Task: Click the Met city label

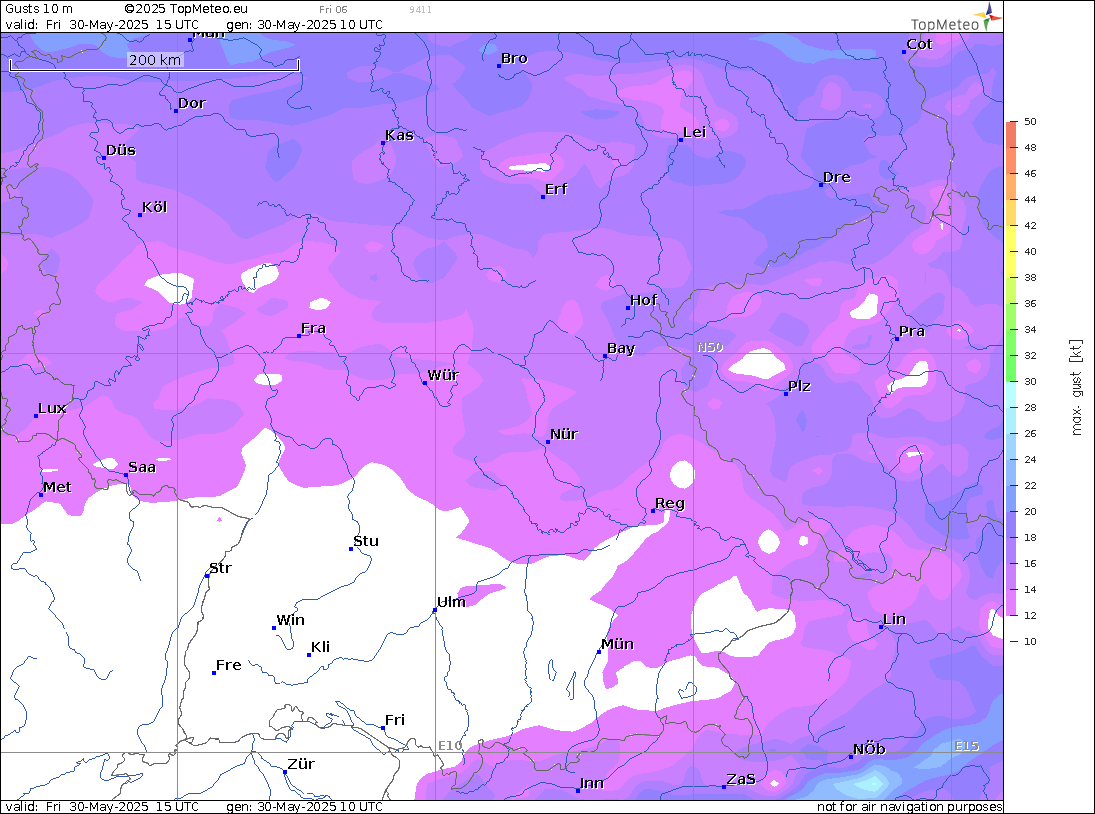Action: pos(57,487)
